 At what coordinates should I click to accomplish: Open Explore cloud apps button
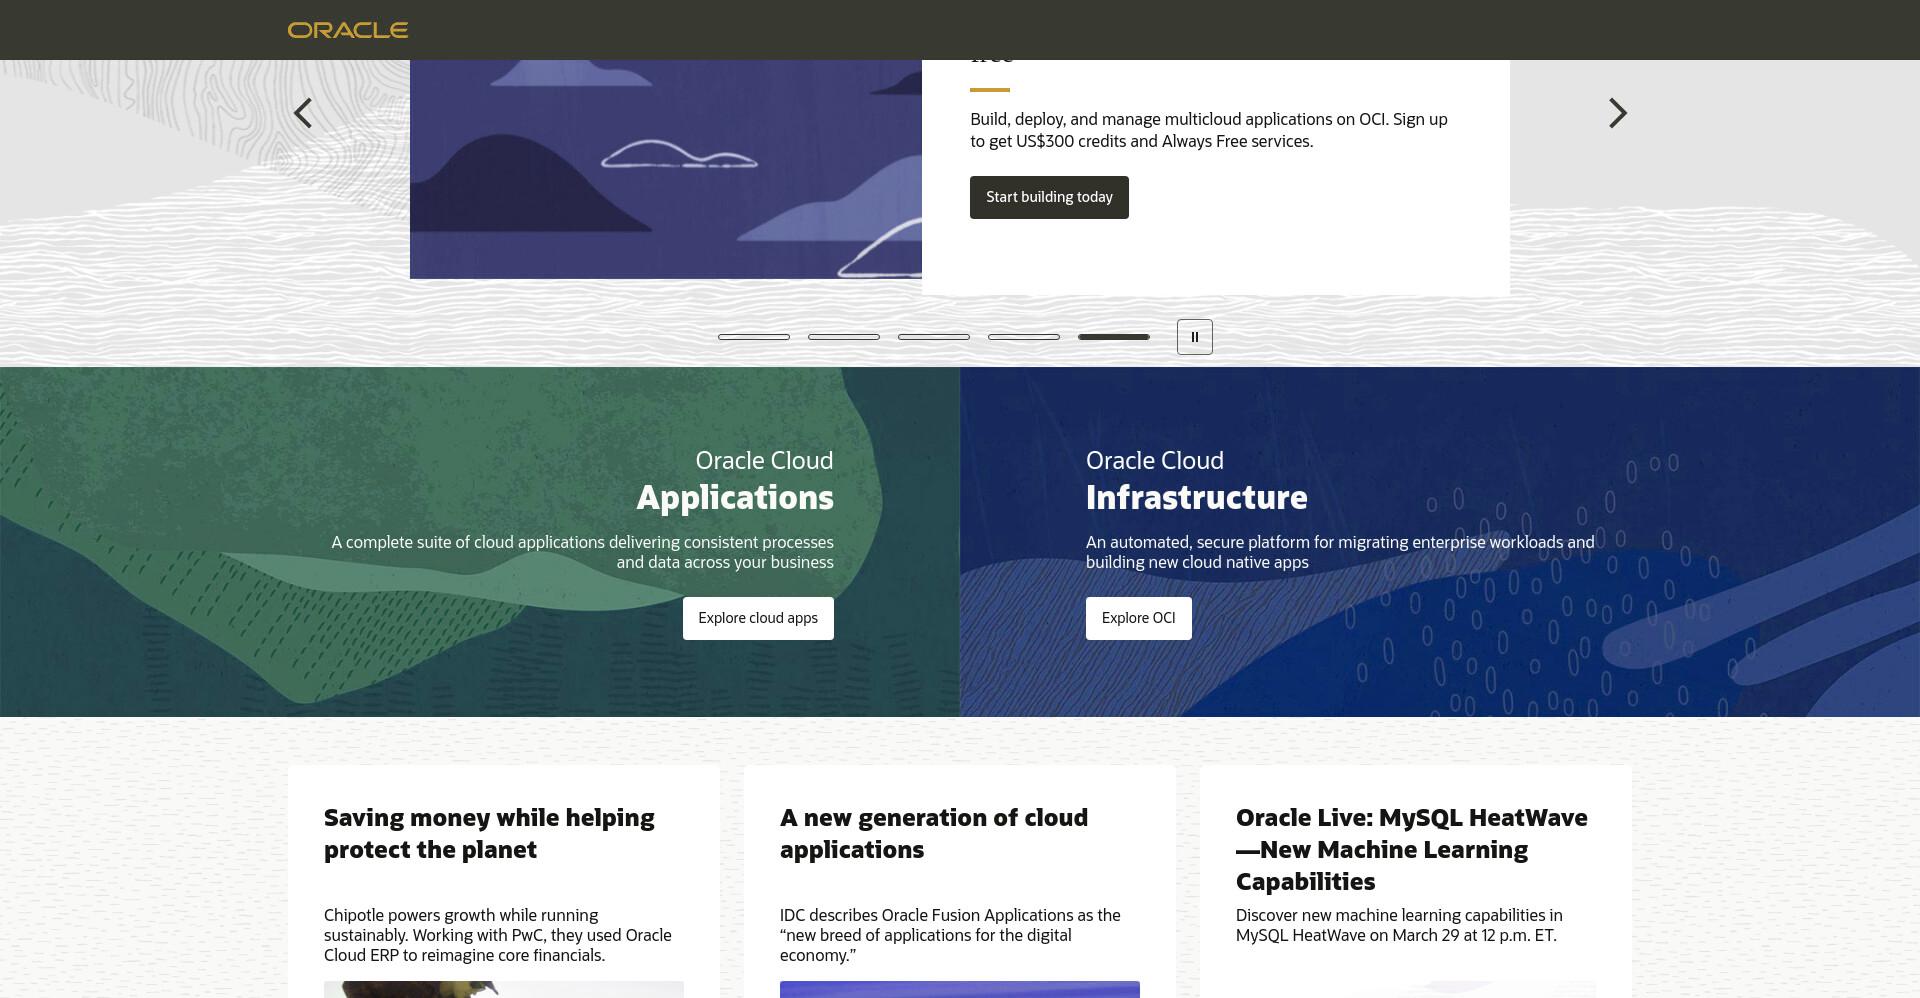coord(758,618)
